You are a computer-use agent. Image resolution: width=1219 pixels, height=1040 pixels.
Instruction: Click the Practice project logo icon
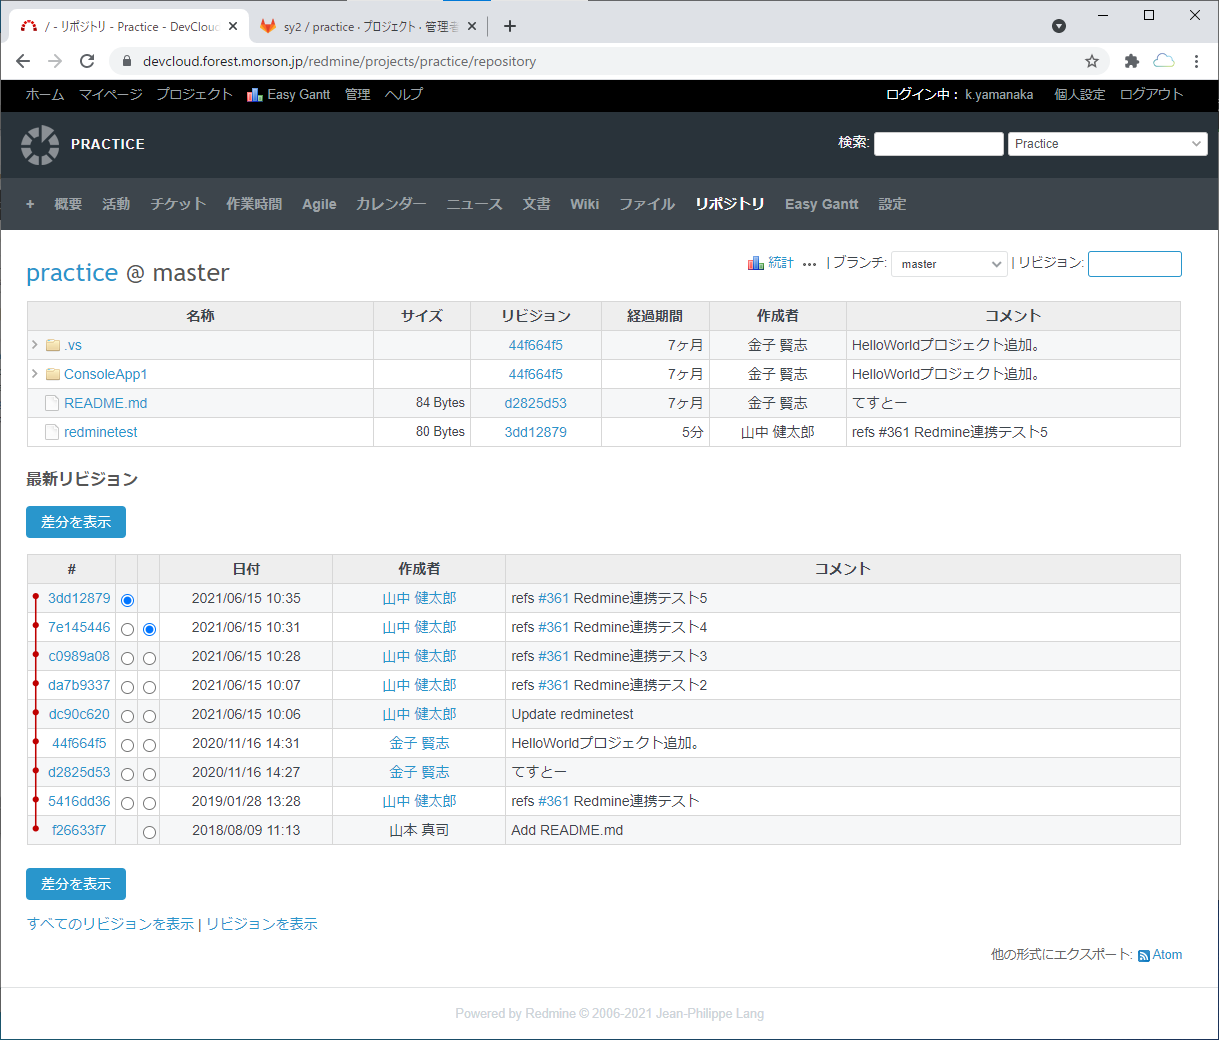(x=40, y=145)
